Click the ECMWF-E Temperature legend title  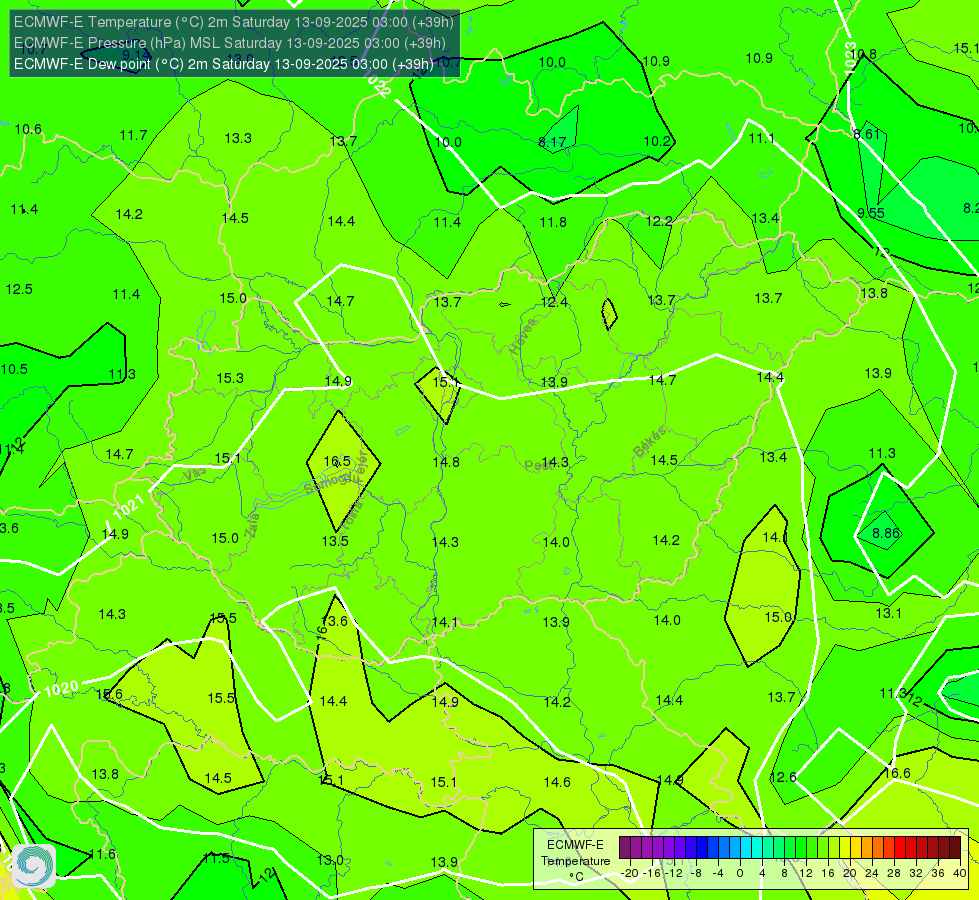(x=575, y=853)
